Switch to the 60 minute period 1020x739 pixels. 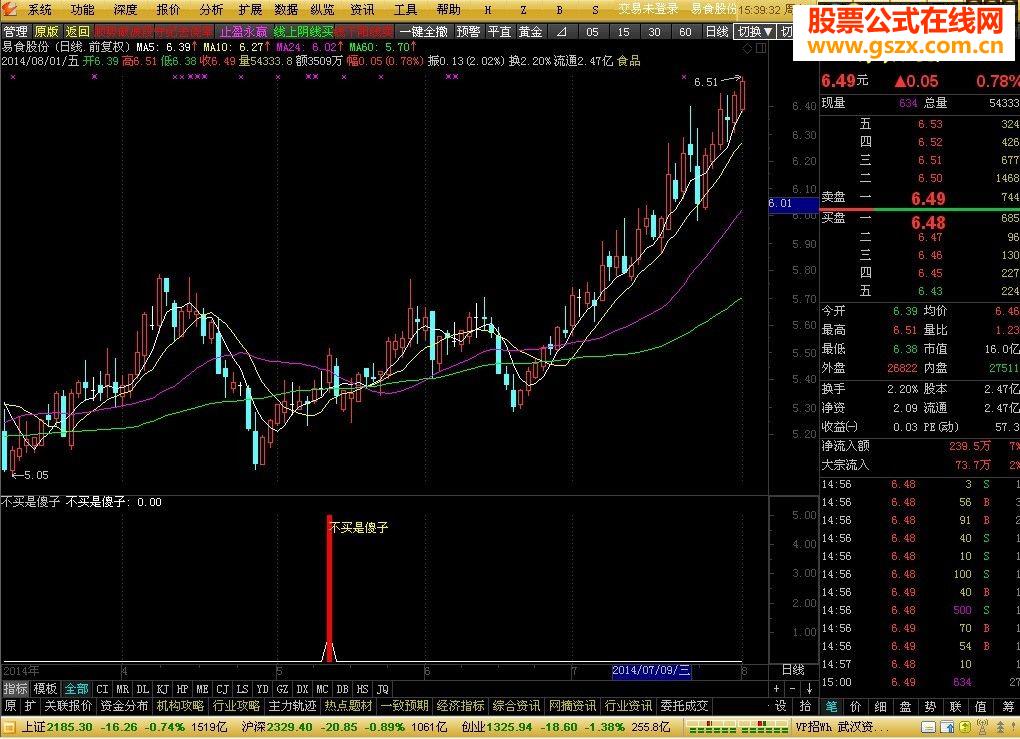[685, 31]
